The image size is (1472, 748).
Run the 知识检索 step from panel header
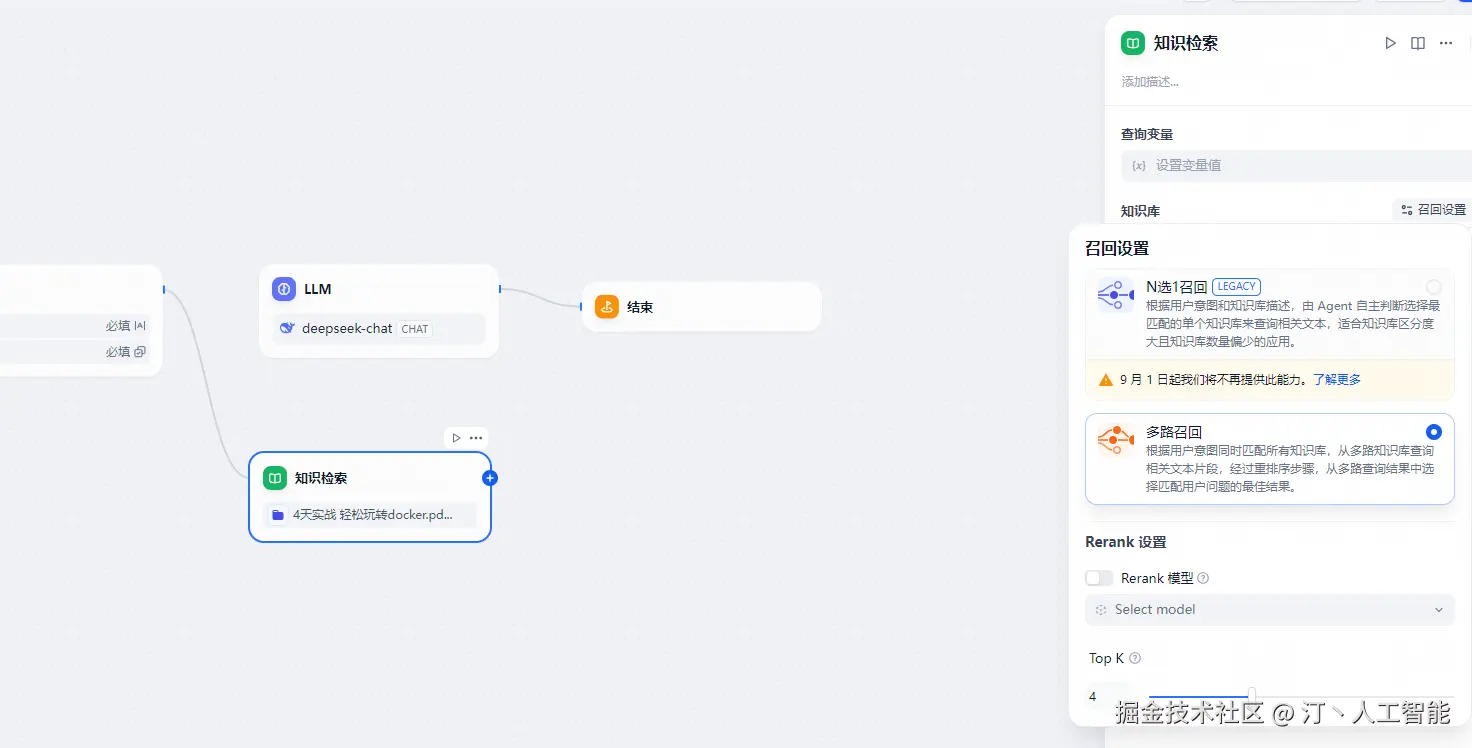click(1390, 43)
